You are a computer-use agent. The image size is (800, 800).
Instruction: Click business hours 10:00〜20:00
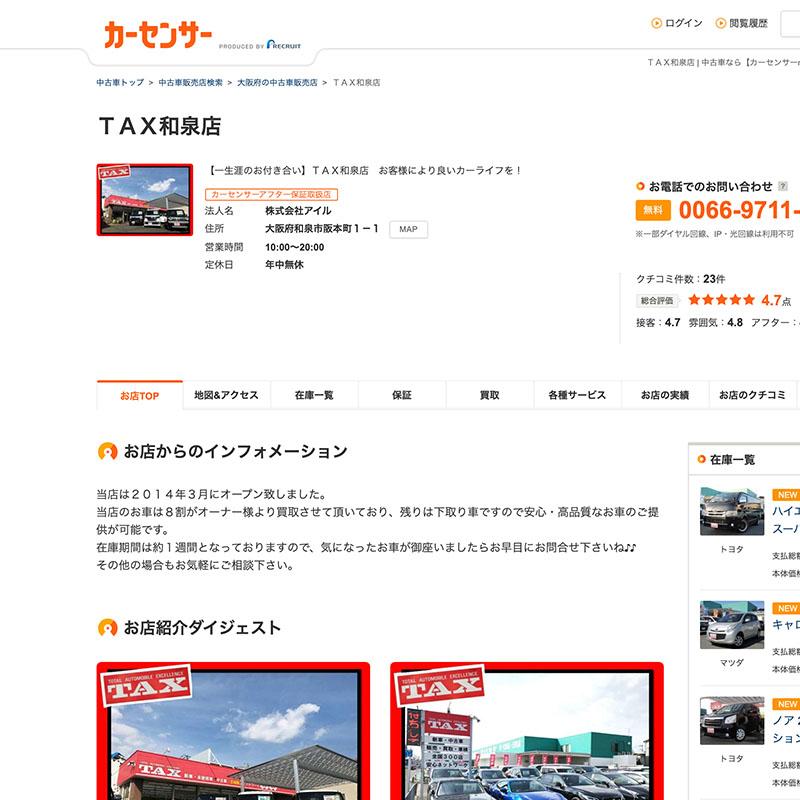[294, 247]
